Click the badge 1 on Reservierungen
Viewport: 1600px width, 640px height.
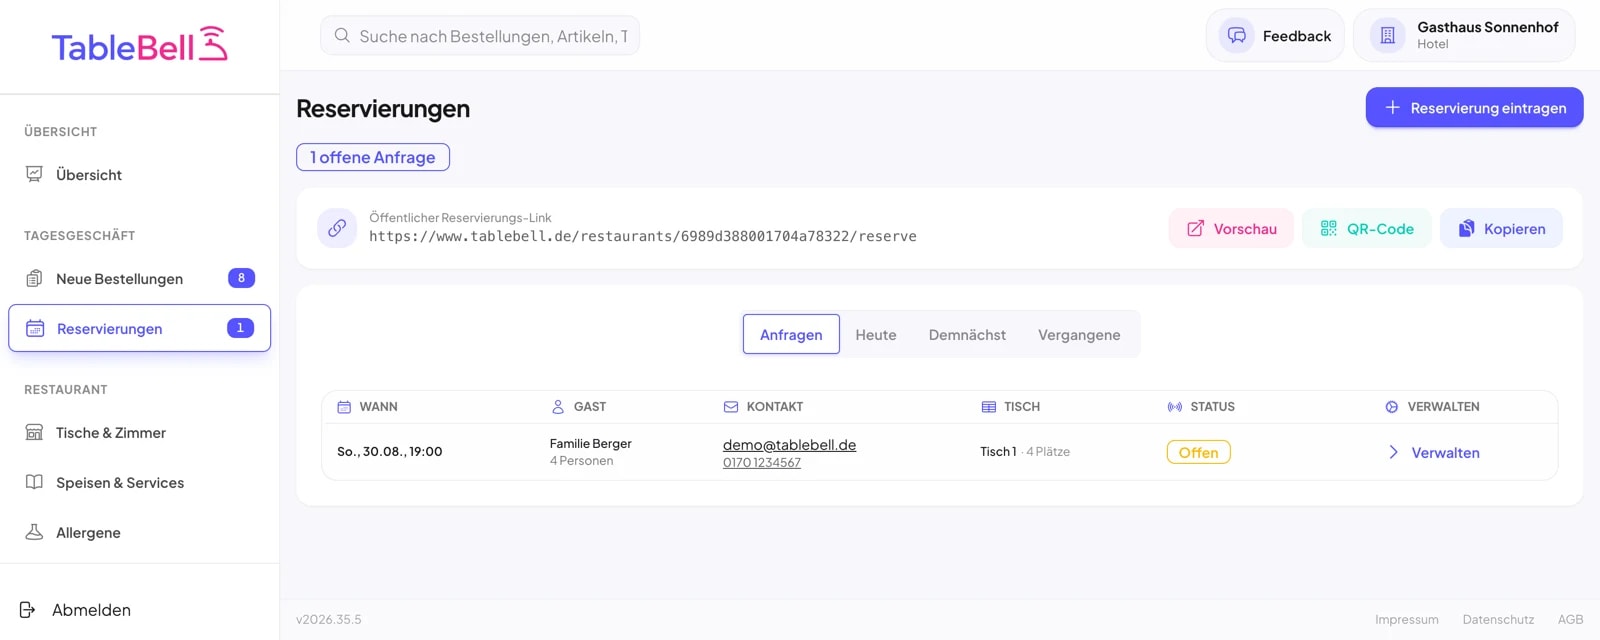[x=240, y=328]
